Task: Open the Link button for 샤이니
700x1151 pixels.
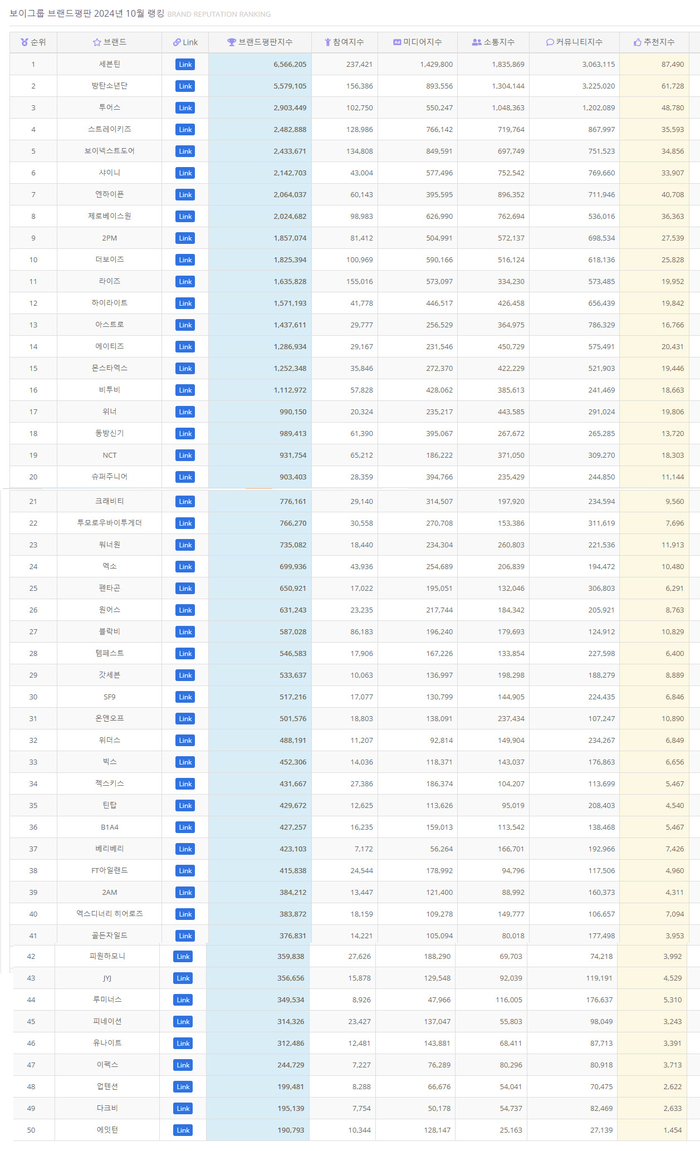Action: (x=185, y=173)
